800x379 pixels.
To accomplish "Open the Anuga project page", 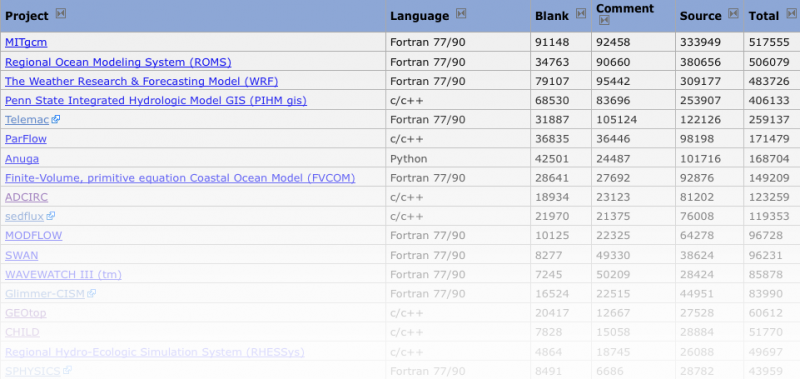I will click(x=22, y=159).
